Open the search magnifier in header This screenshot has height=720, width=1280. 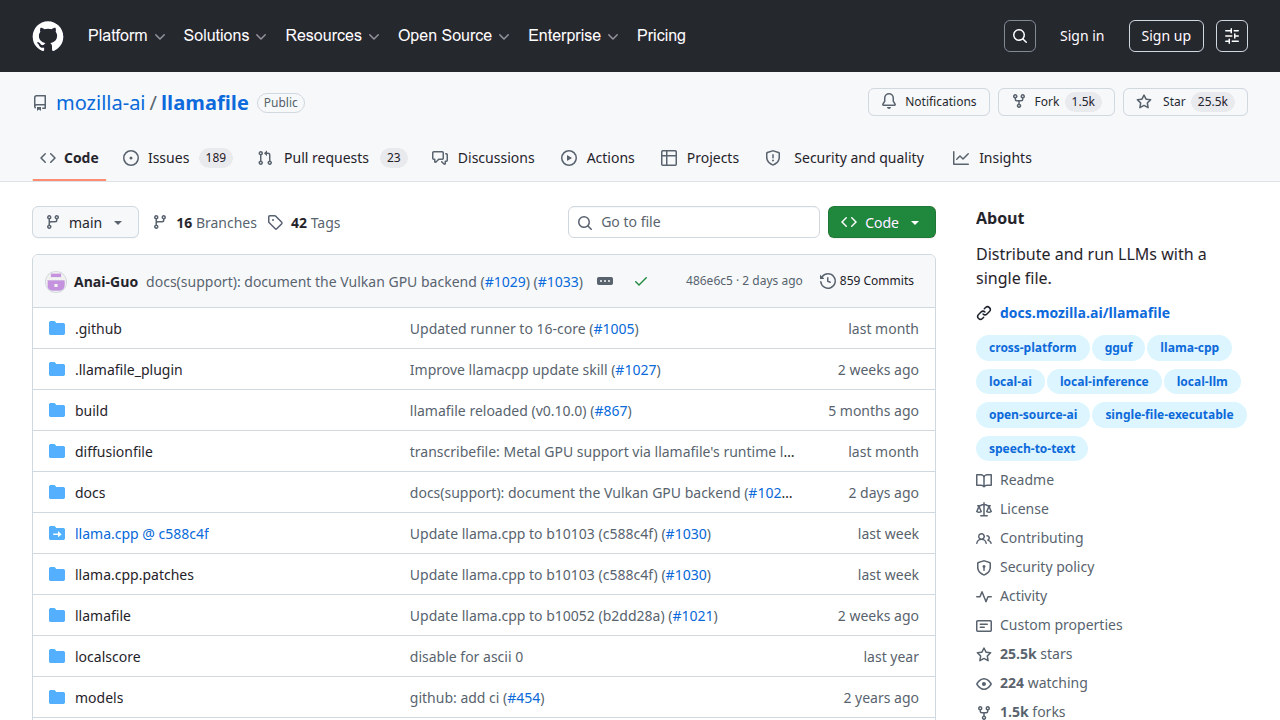click(1019, 36)
